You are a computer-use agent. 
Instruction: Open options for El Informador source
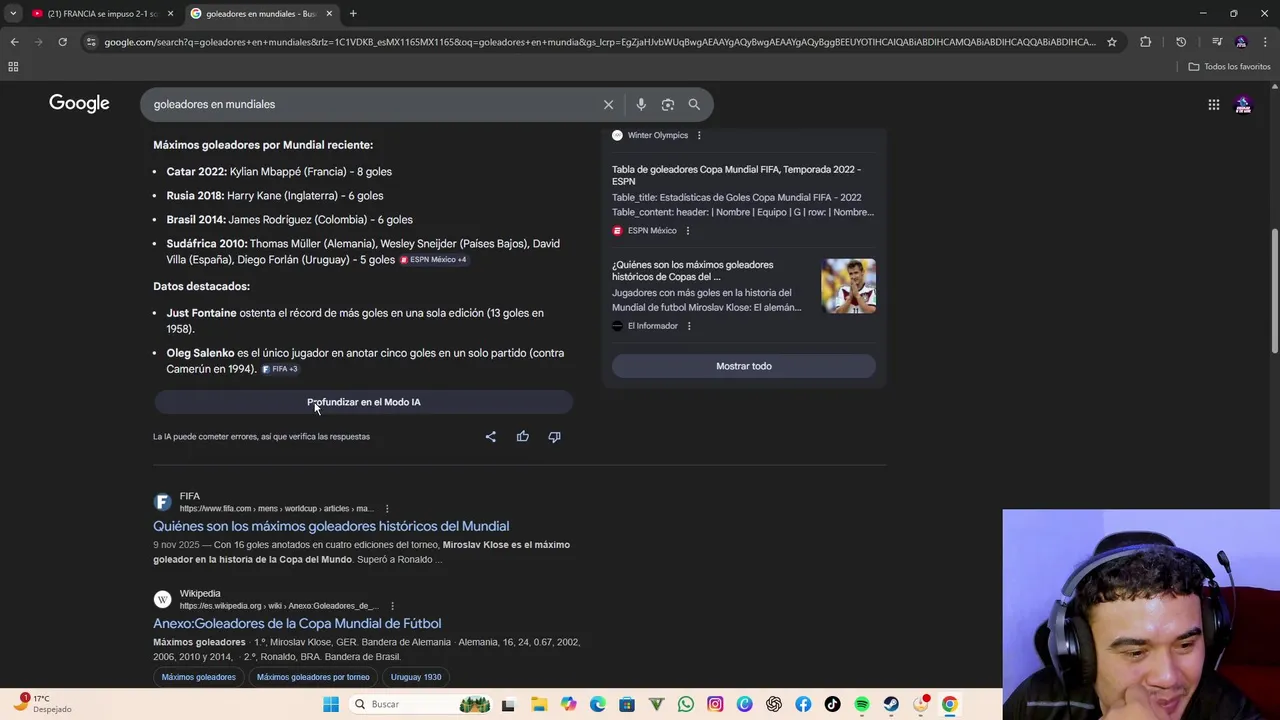[x=689, y=326]
